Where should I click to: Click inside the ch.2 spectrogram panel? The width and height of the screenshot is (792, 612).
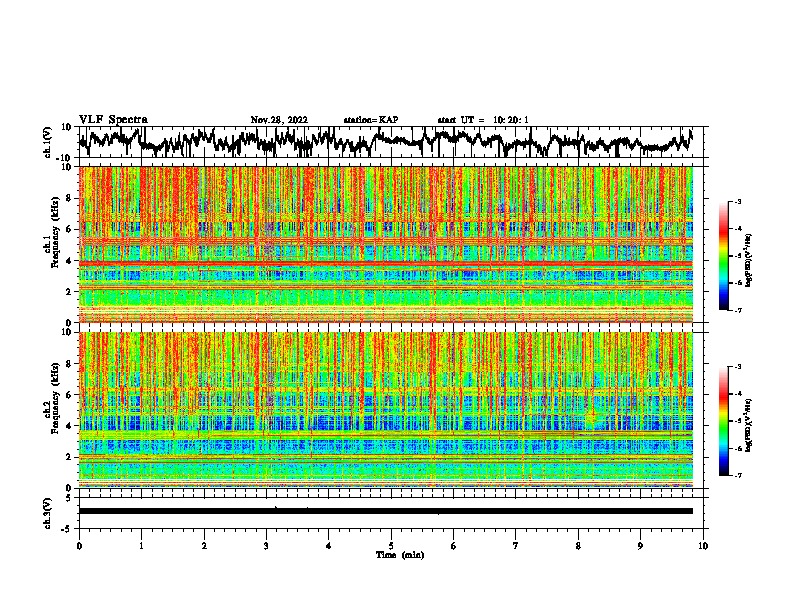coord(386,410)
